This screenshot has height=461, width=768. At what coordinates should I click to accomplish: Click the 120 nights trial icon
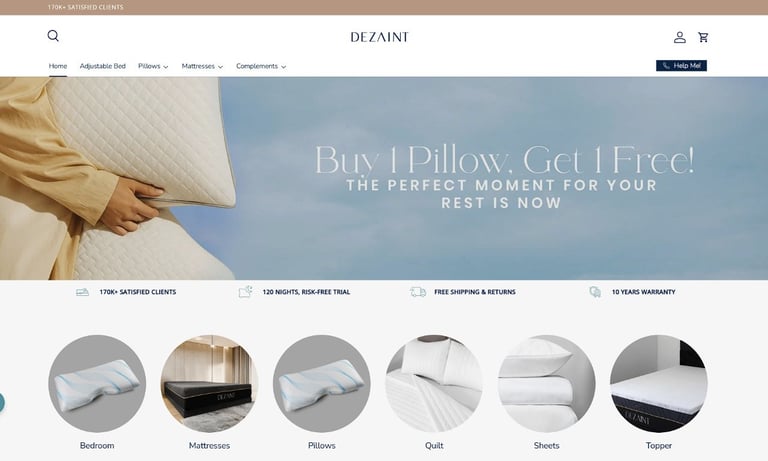[245, 291]
